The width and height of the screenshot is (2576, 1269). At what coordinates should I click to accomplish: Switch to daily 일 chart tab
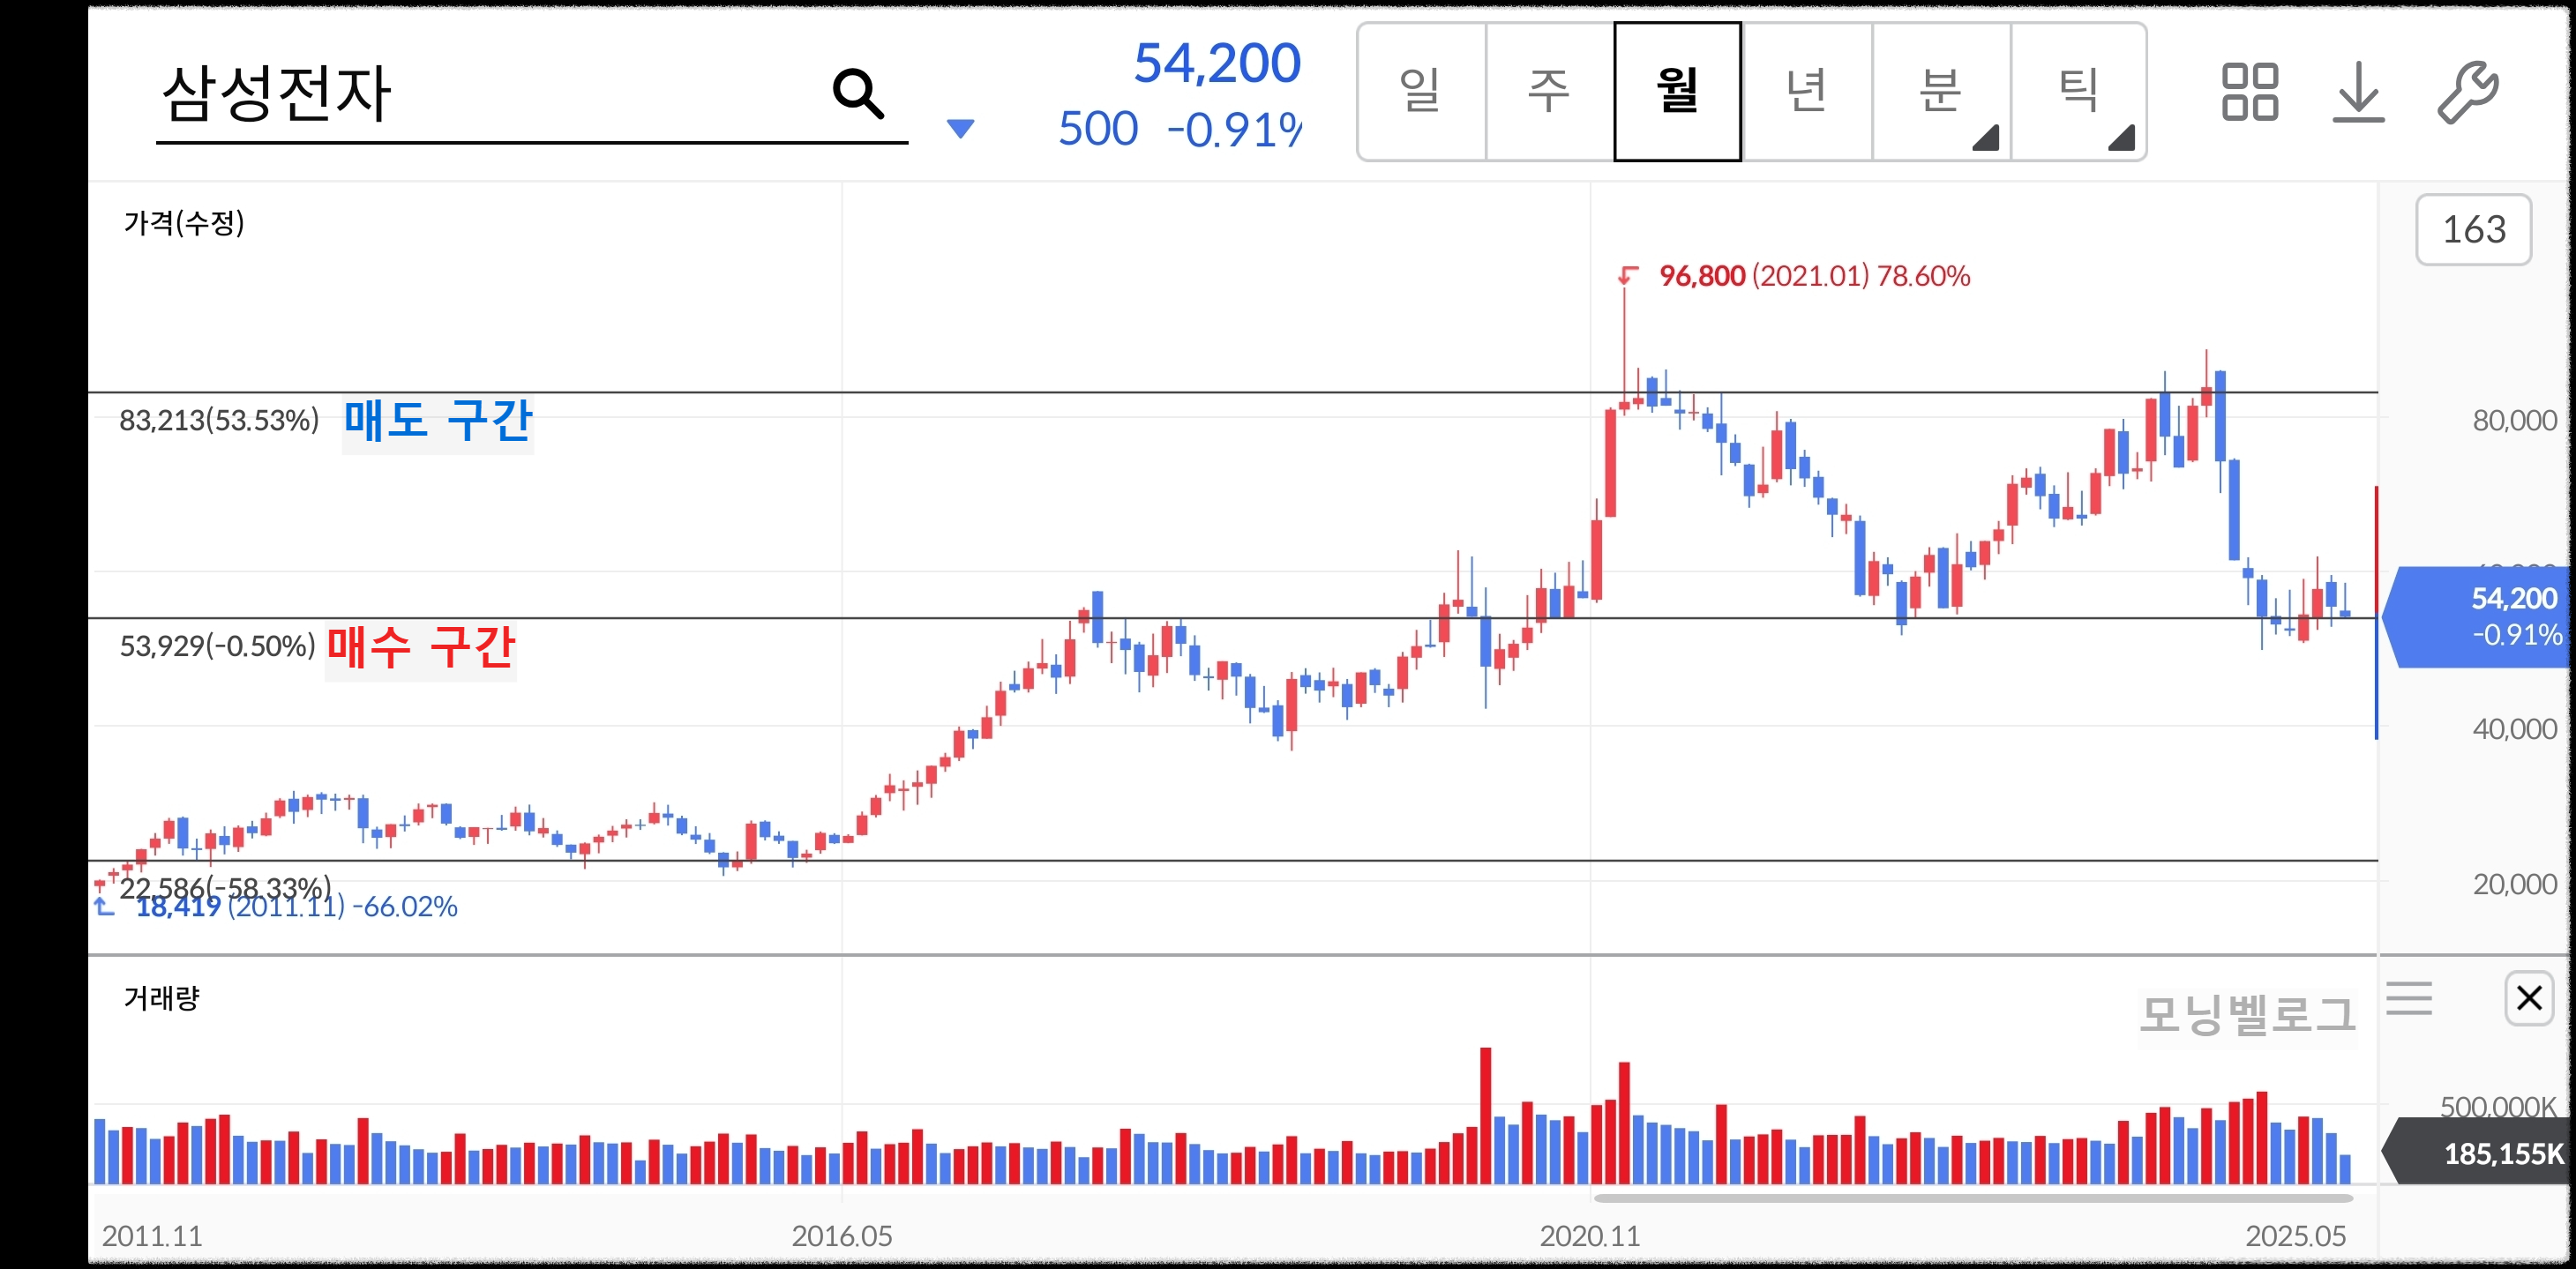[1421, 92]
